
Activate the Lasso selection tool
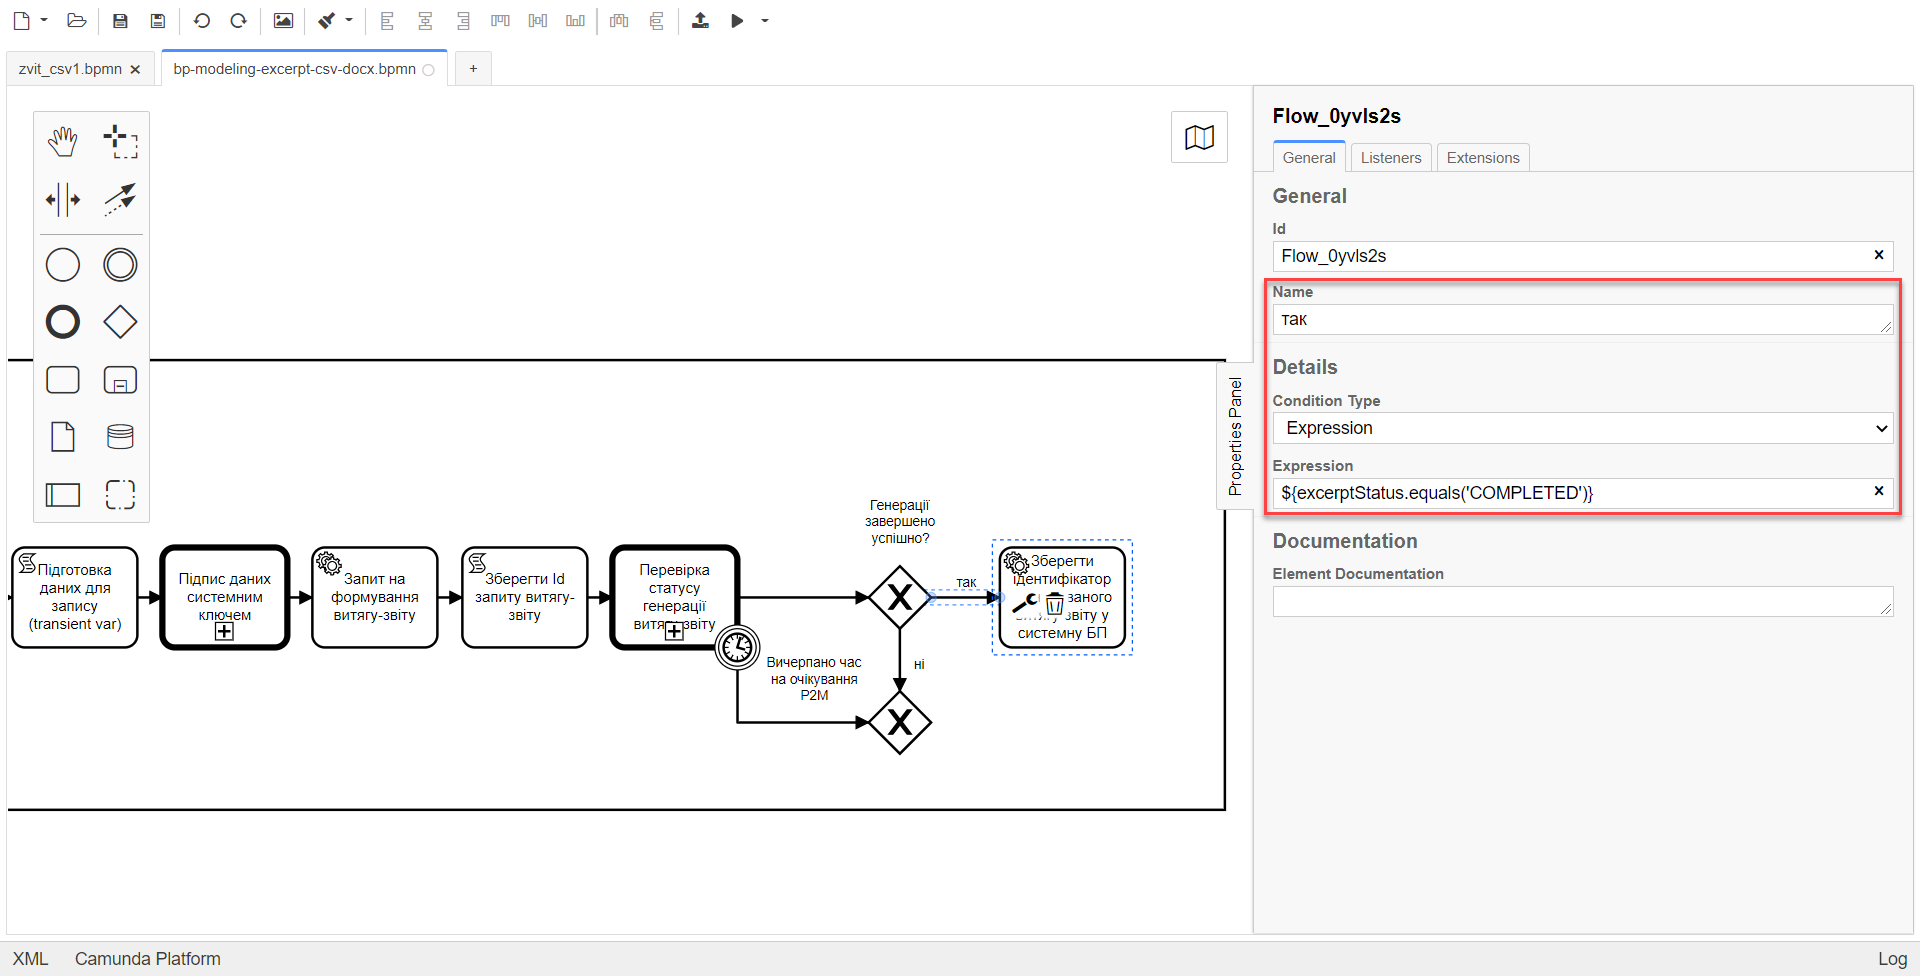pyautogui.click(x=120, y=142)
